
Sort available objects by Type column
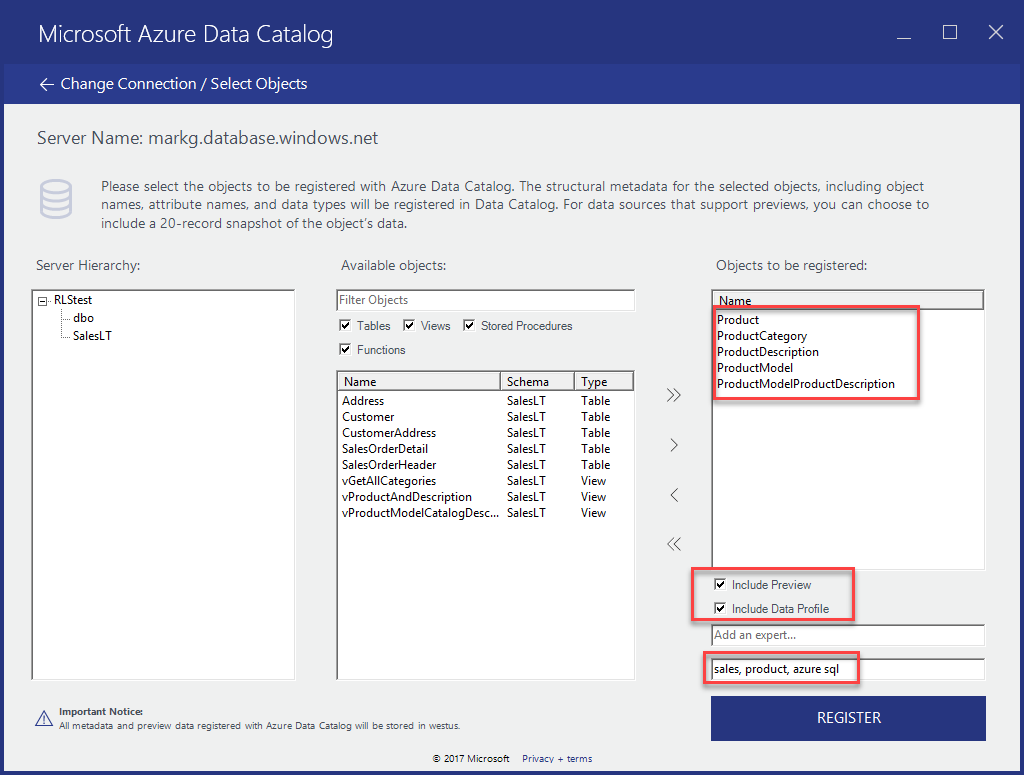pos(603,381)
